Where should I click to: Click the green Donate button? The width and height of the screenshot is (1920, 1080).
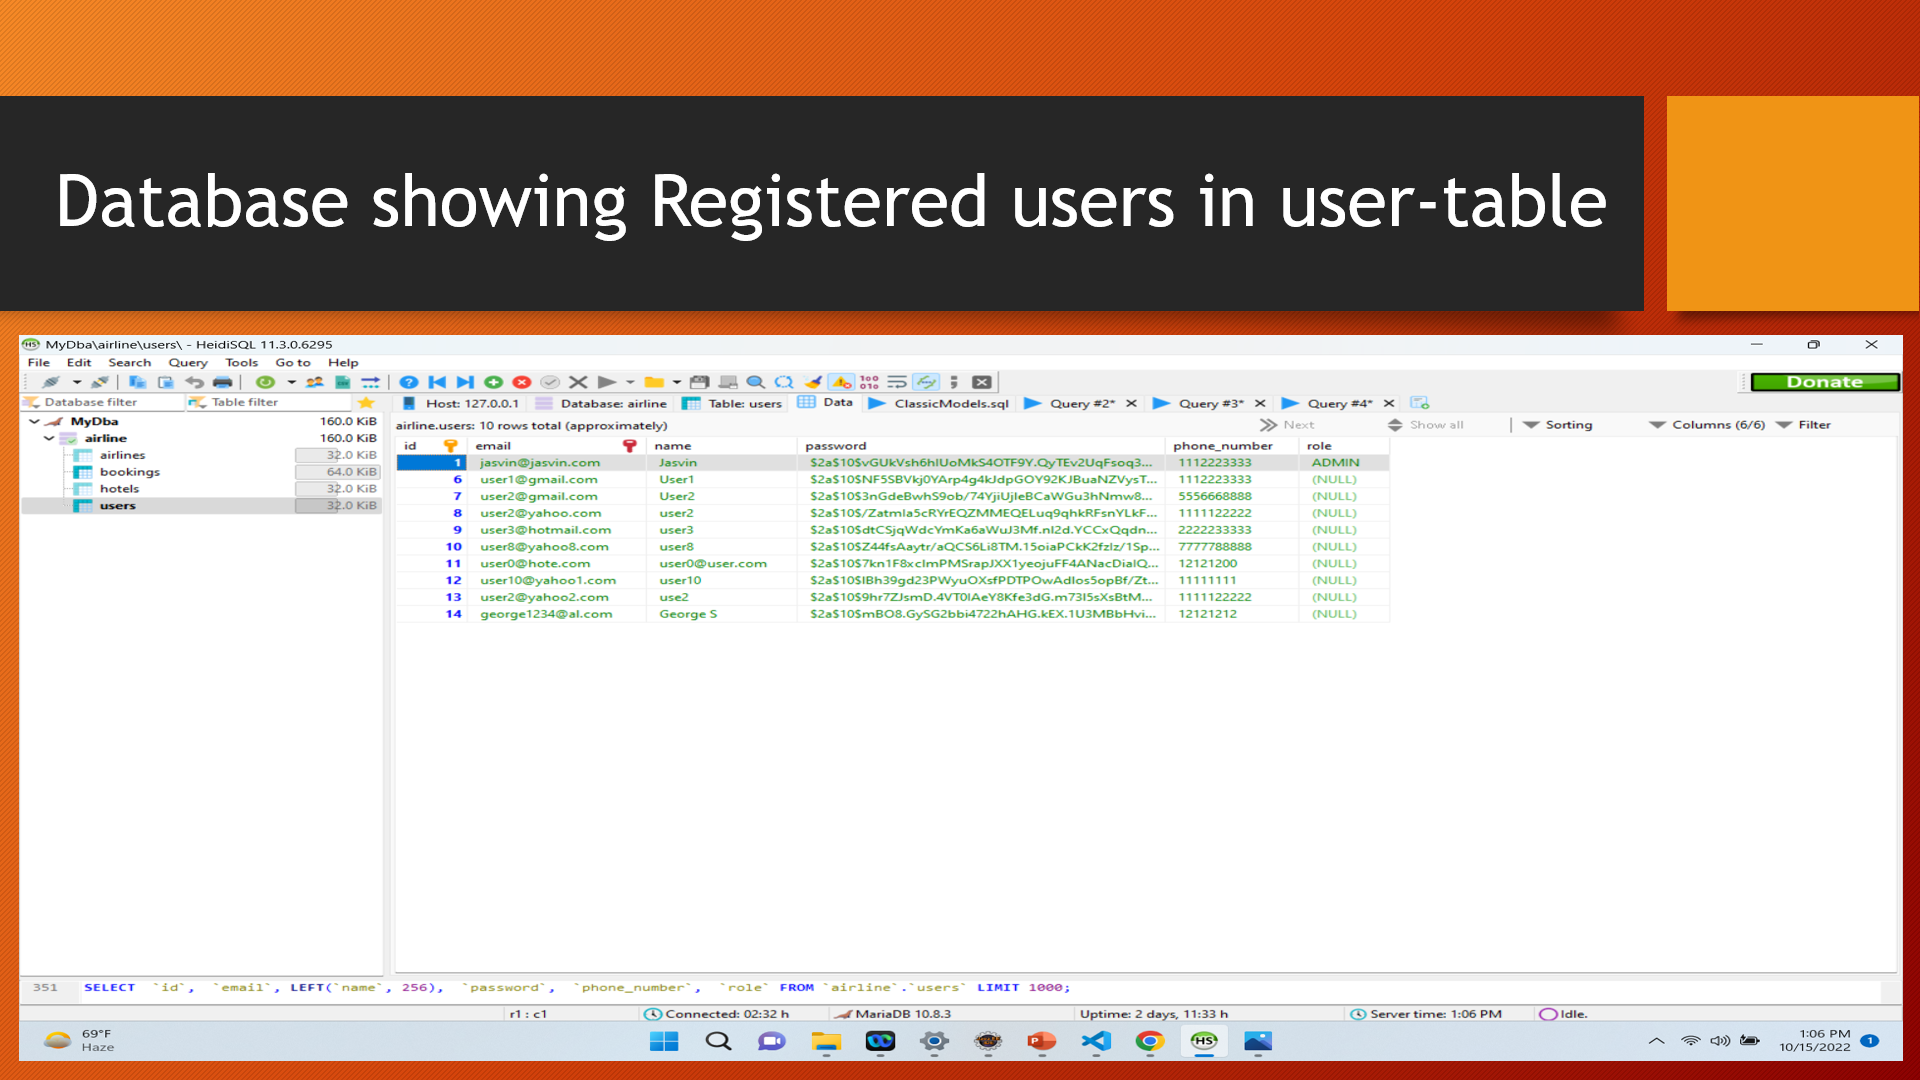pyautogui.click(x=1825, y=382)
